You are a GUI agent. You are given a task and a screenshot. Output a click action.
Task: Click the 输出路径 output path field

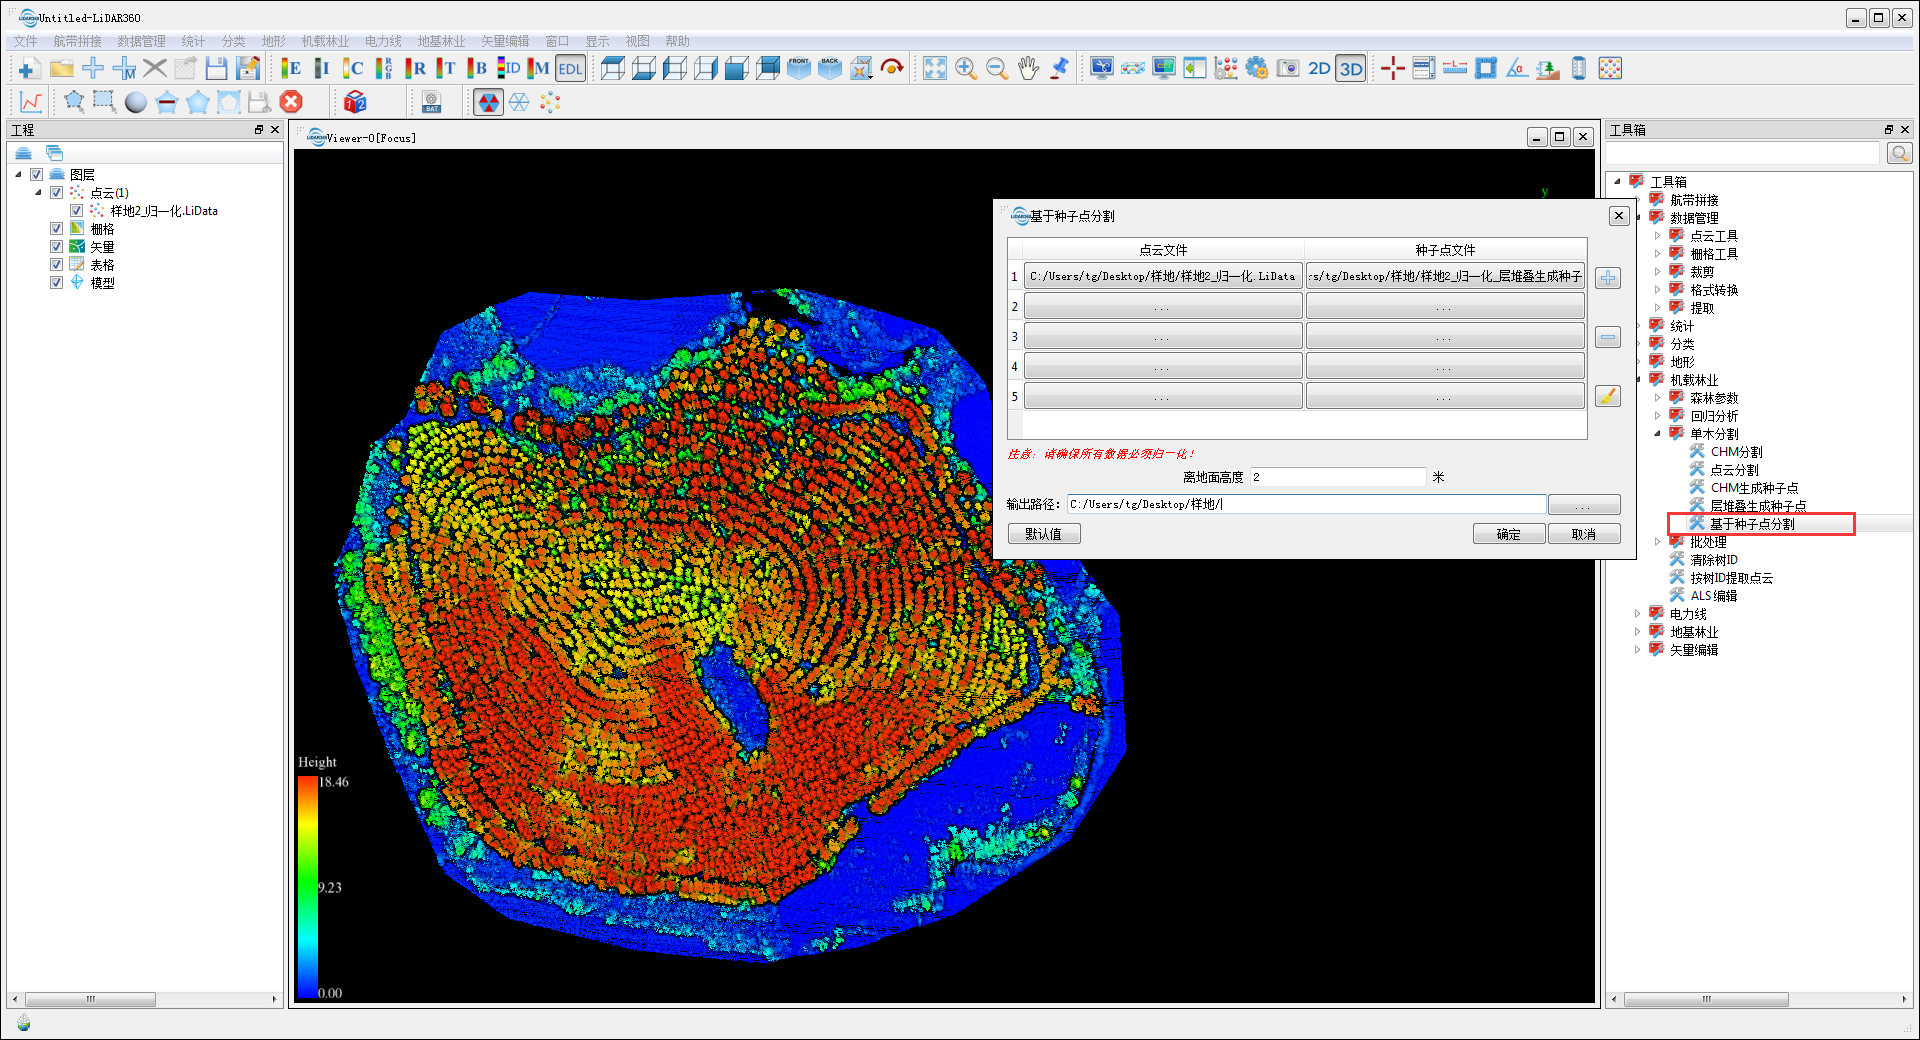click(1306, 504)
